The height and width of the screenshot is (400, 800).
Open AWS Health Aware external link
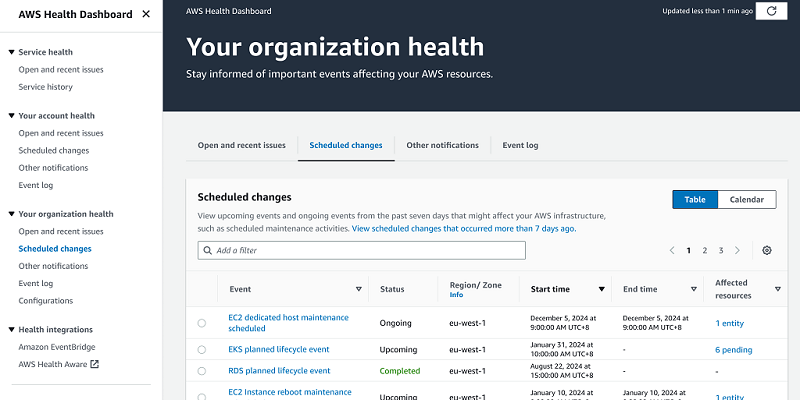click(x=59, y=364)
